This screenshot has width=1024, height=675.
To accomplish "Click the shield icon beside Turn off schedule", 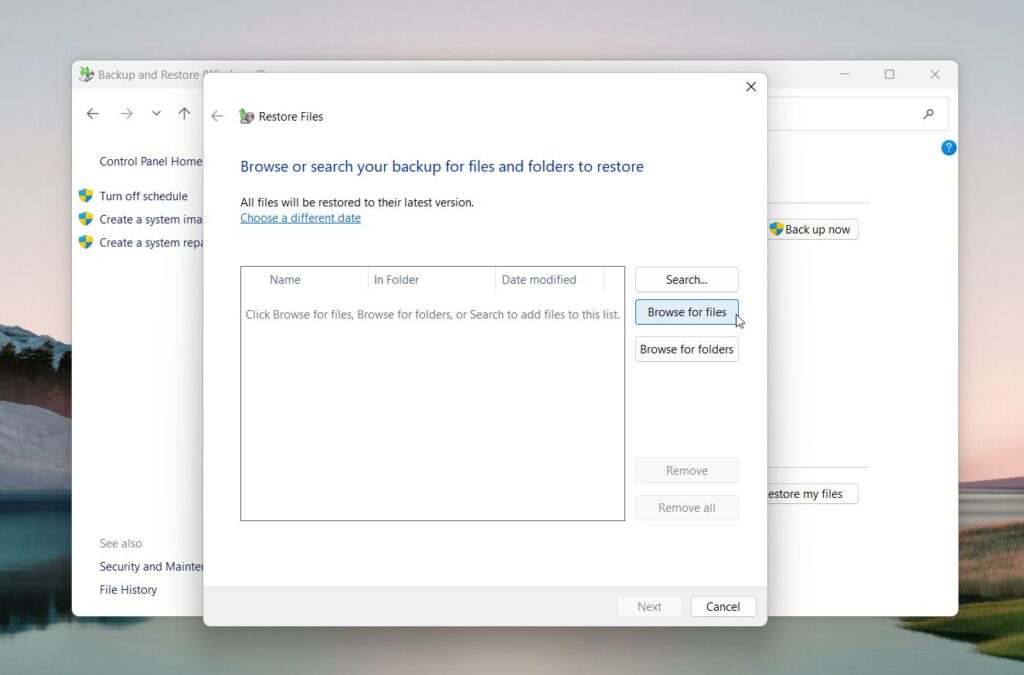I will 85,196.
